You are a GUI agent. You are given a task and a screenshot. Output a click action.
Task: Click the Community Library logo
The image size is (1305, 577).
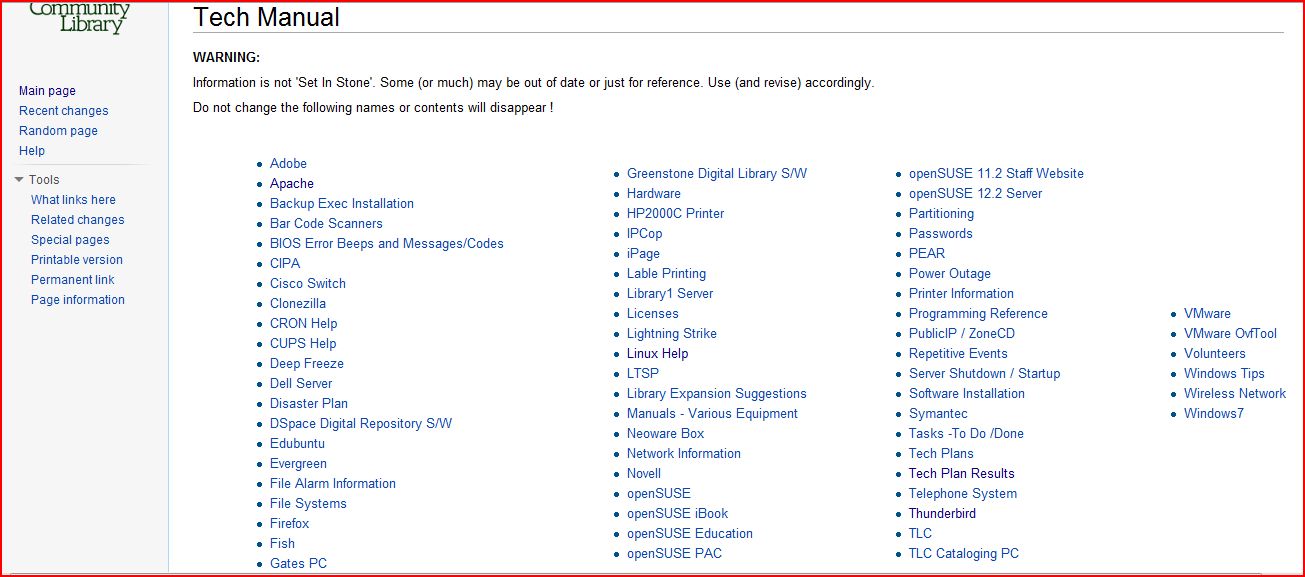click(x=80, y=18)
